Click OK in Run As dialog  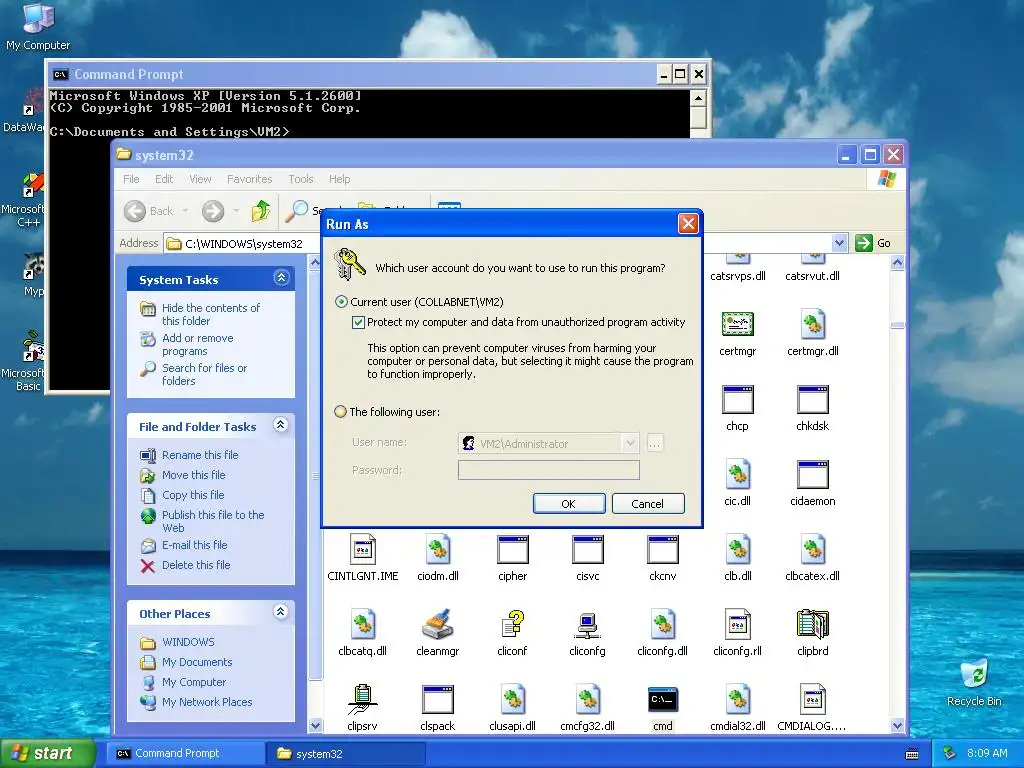(x=569, y=504)
